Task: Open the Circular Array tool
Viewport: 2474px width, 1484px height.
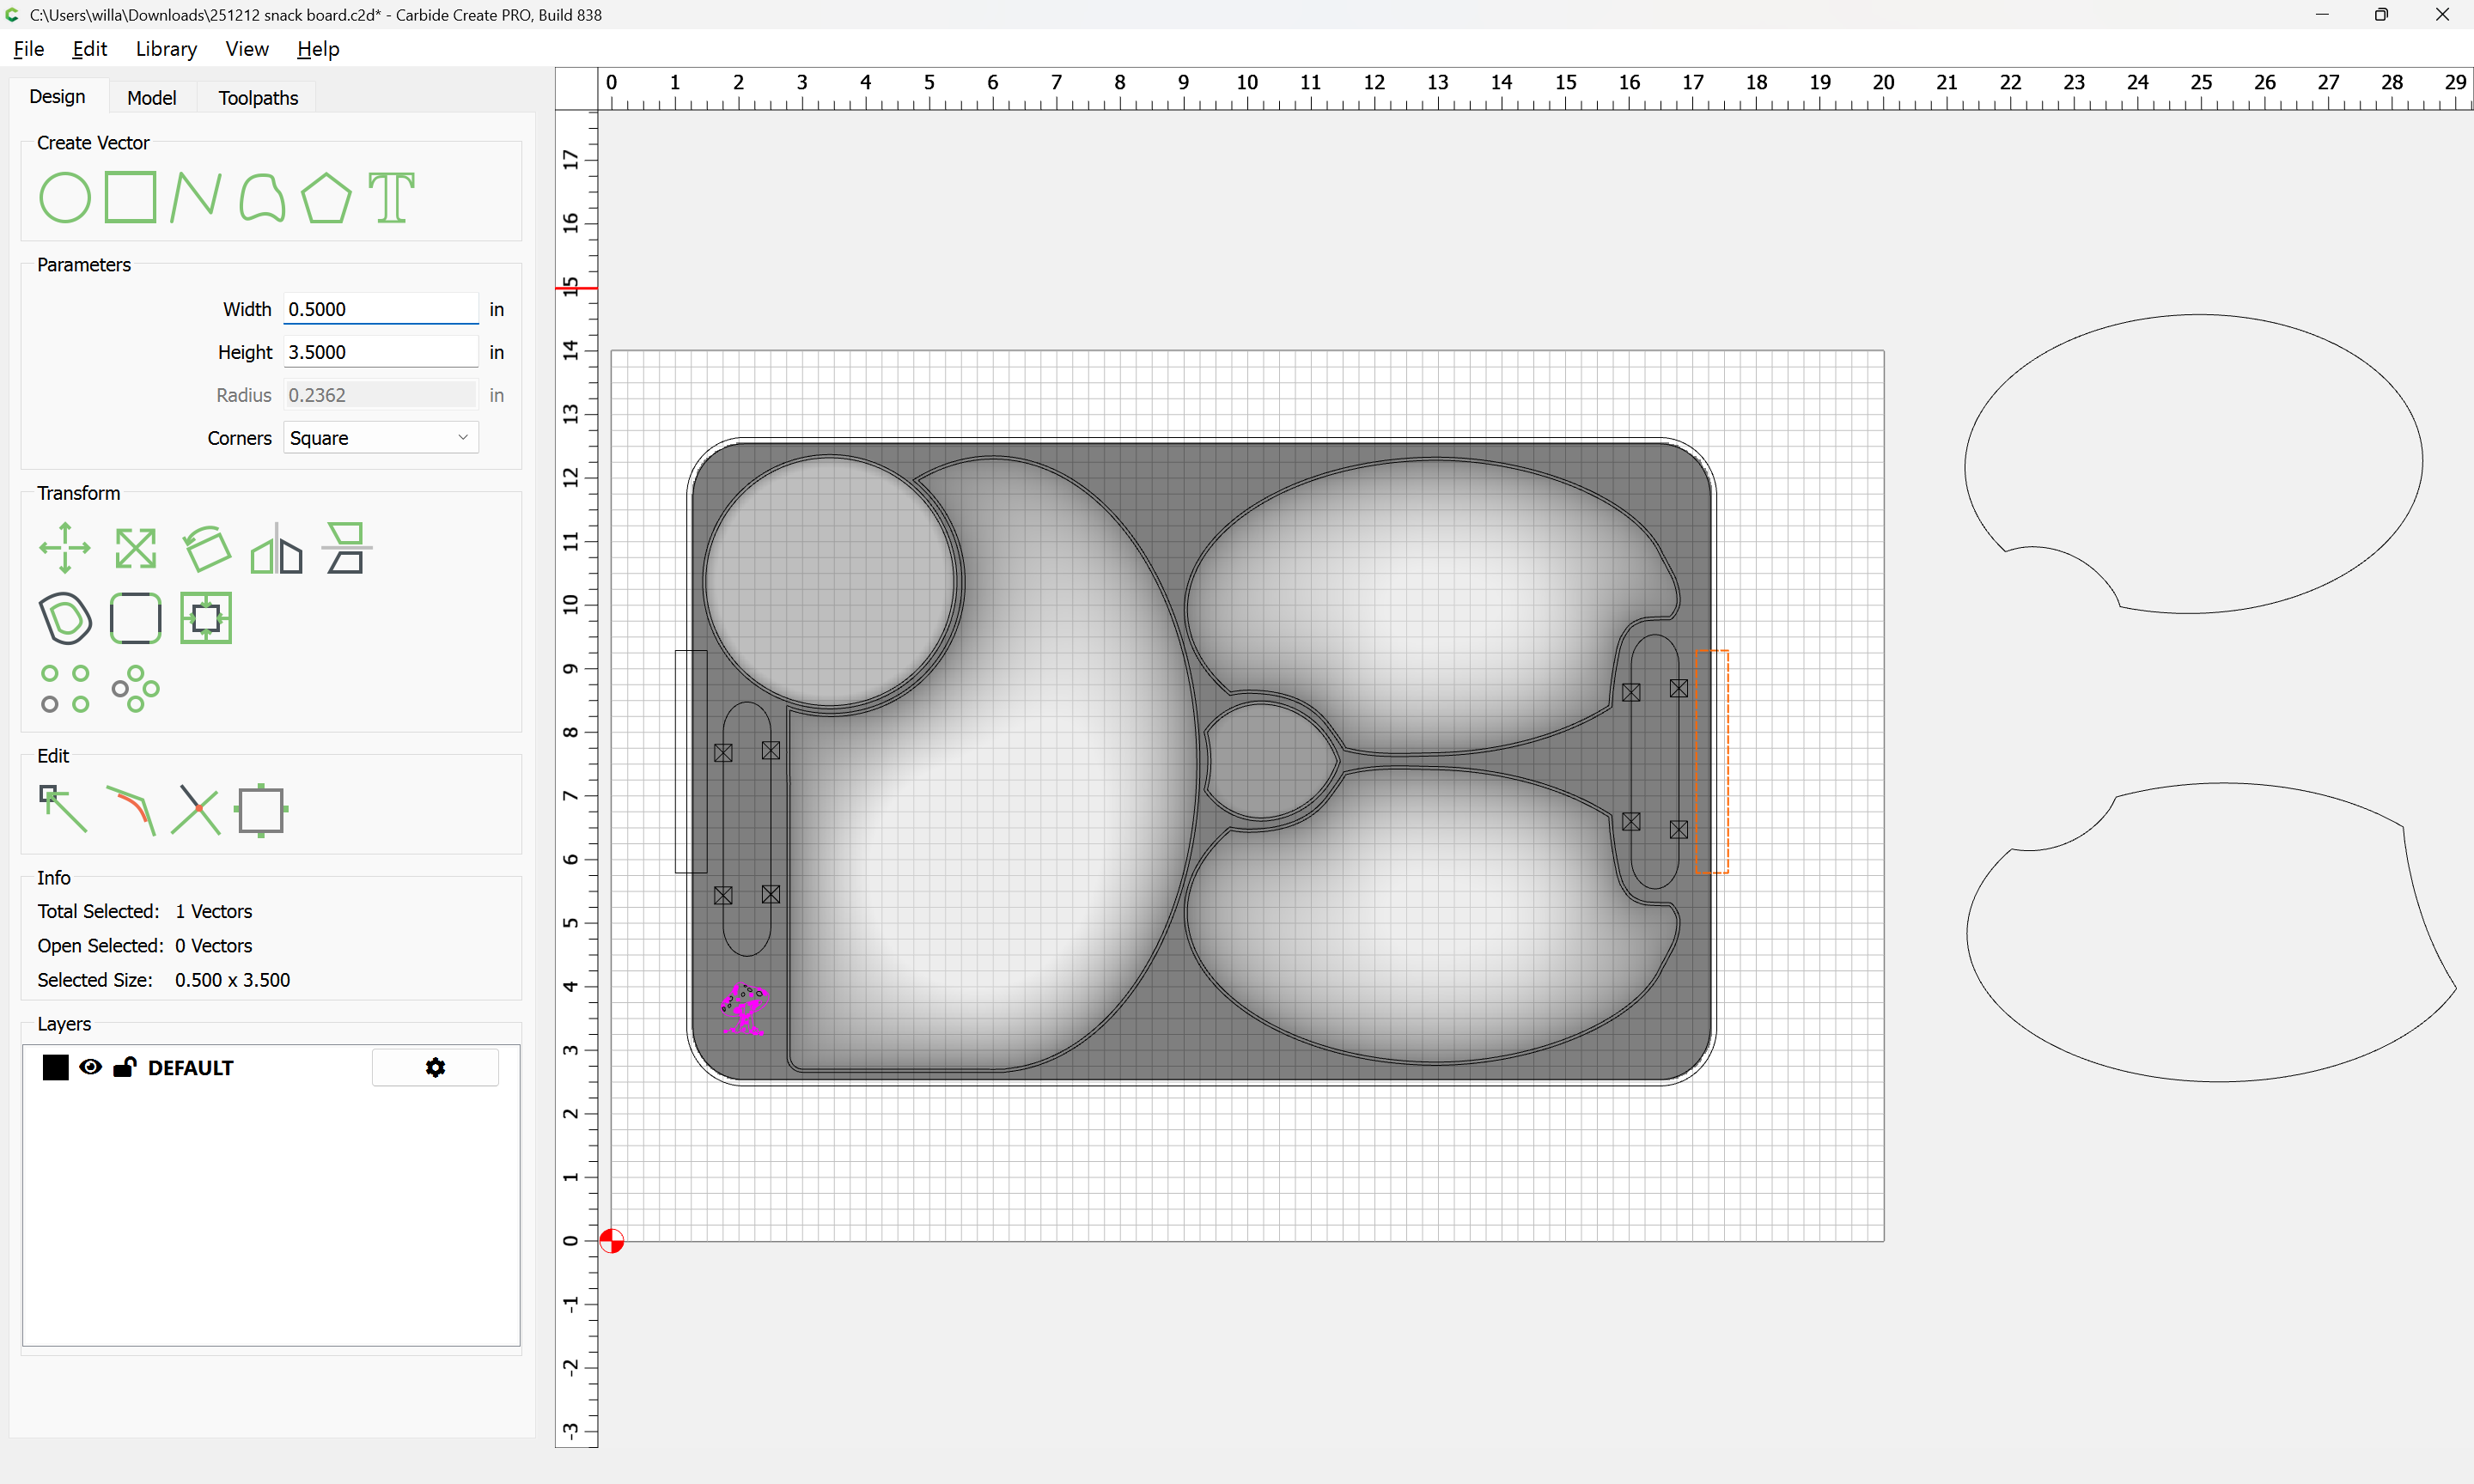Action: 135,689
